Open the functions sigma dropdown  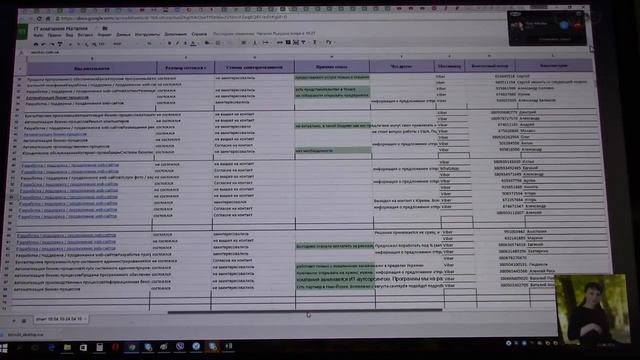[x=315, y=42]
